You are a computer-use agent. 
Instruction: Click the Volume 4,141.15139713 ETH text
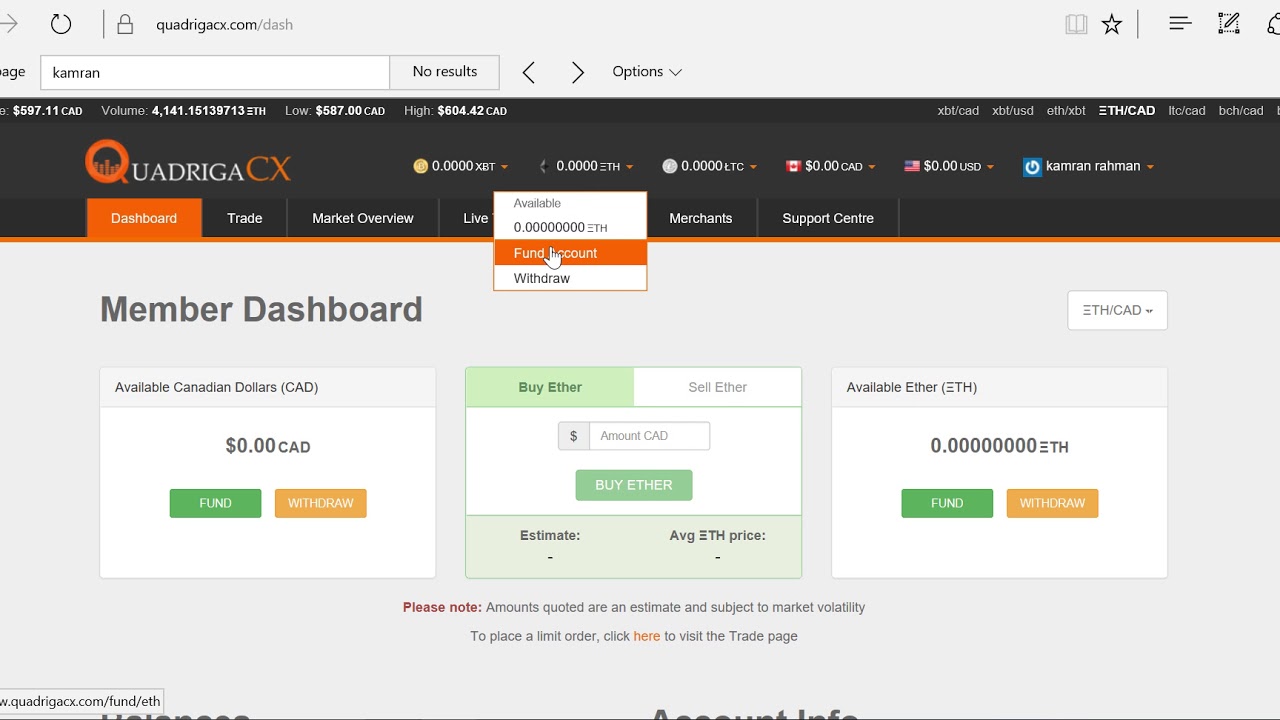point(184,111)
